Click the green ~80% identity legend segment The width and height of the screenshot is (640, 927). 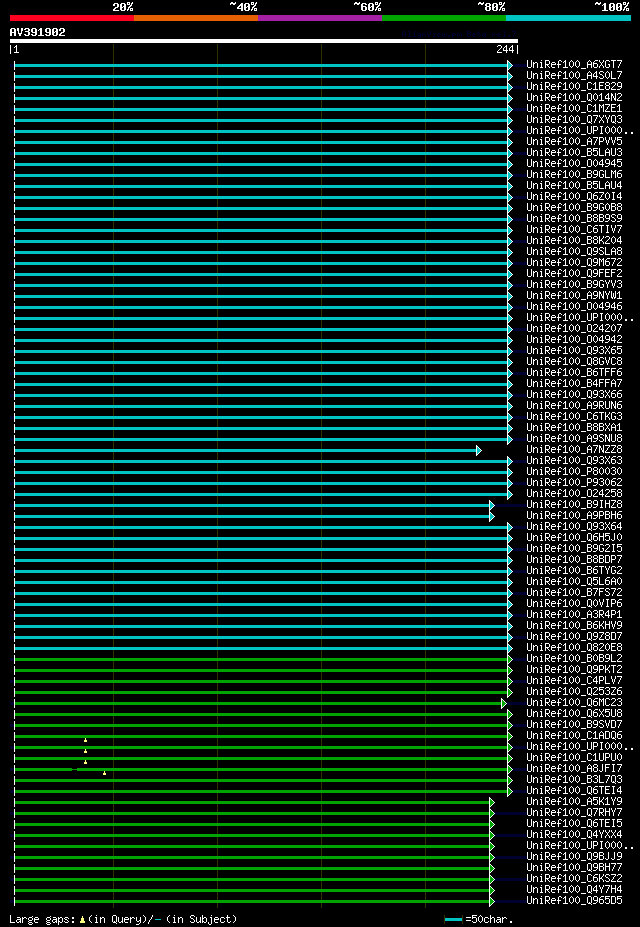[x=444, y=18]
